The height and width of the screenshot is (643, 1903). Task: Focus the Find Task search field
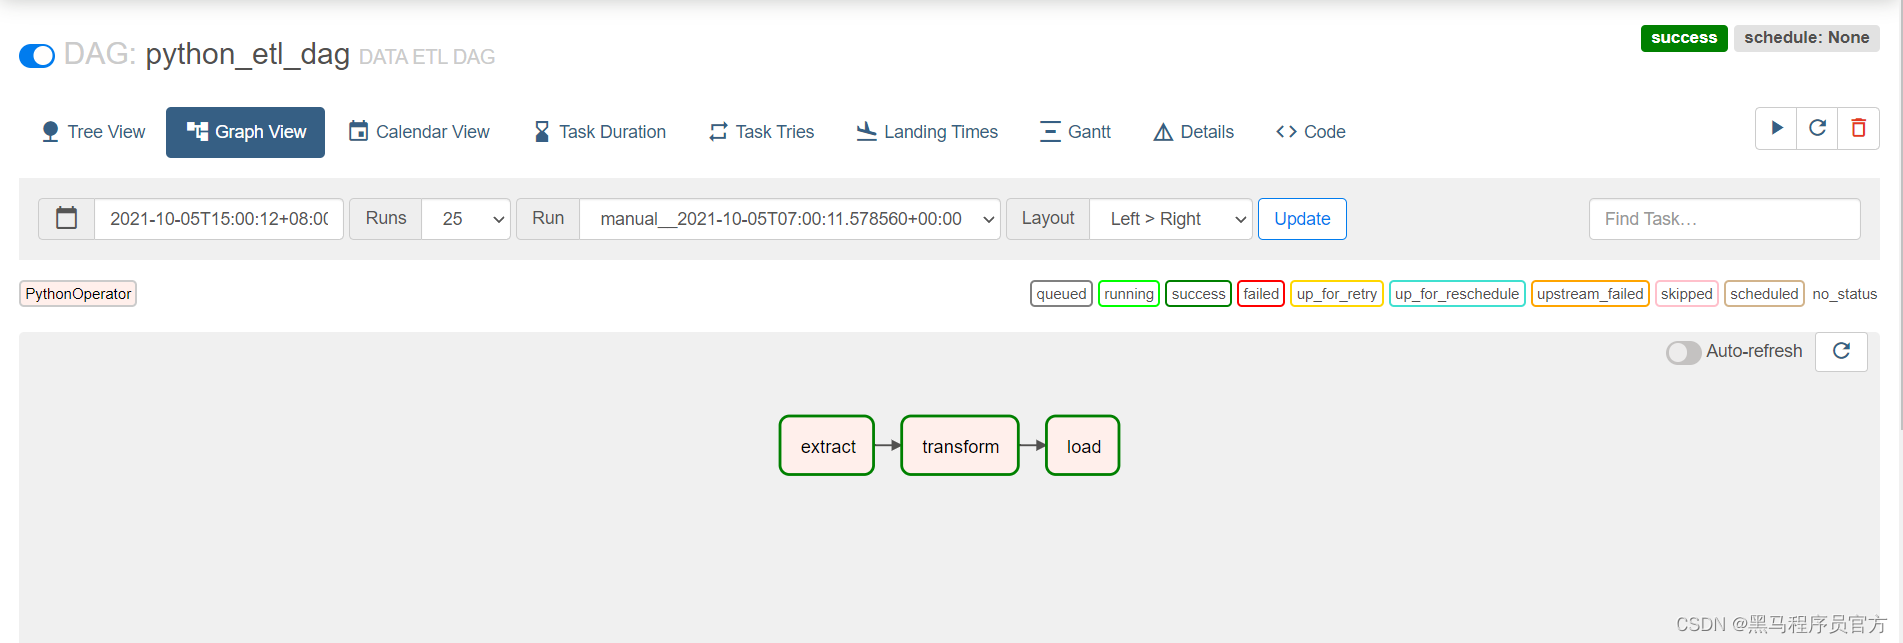[x=1724, y=218]
